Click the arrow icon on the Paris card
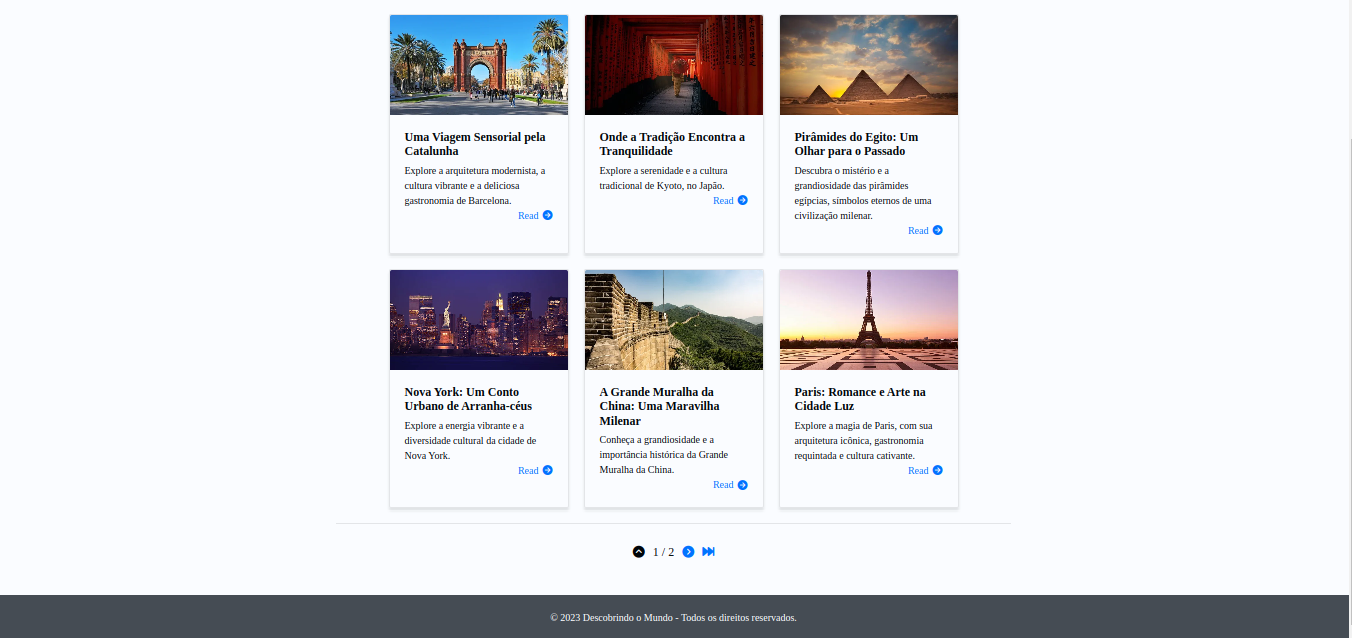This screenshot has width=1352, height=638. click(x=938, y=471)
